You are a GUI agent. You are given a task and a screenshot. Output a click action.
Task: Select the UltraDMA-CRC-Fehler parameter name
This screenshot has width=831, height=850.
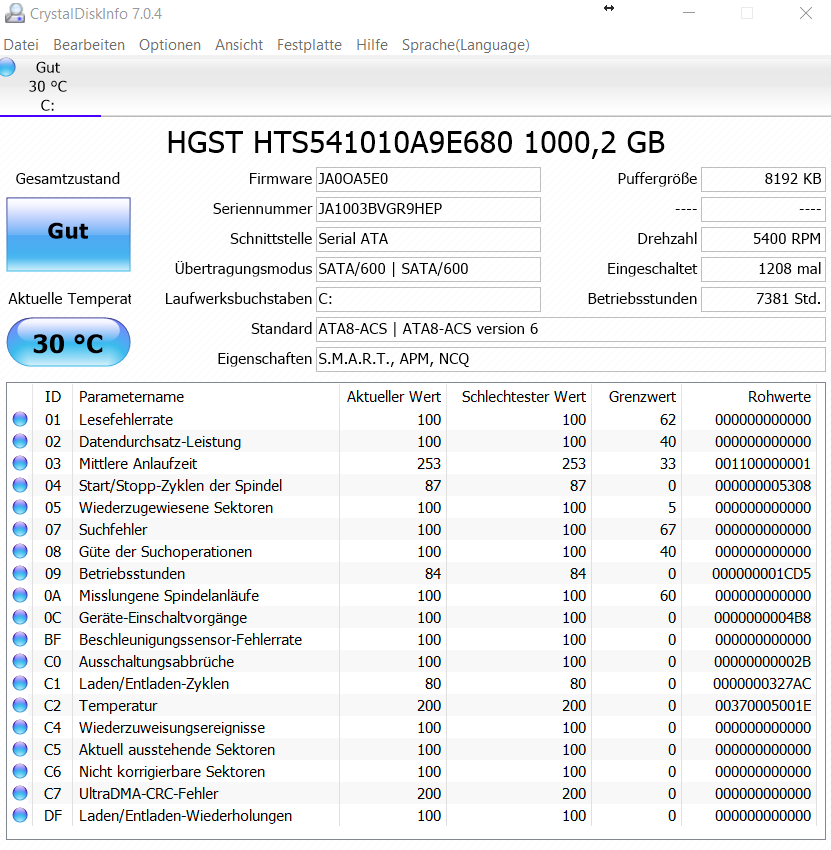tap(149, 794)
